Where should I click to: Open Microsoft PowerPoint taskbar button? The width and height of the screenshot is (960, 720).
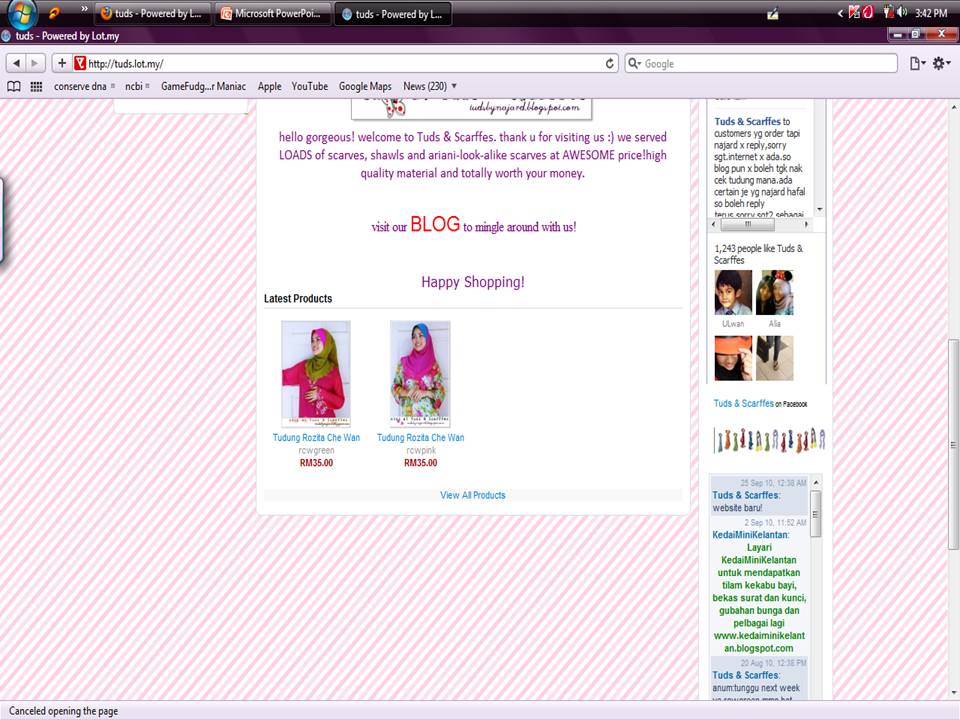coord(274,13)
